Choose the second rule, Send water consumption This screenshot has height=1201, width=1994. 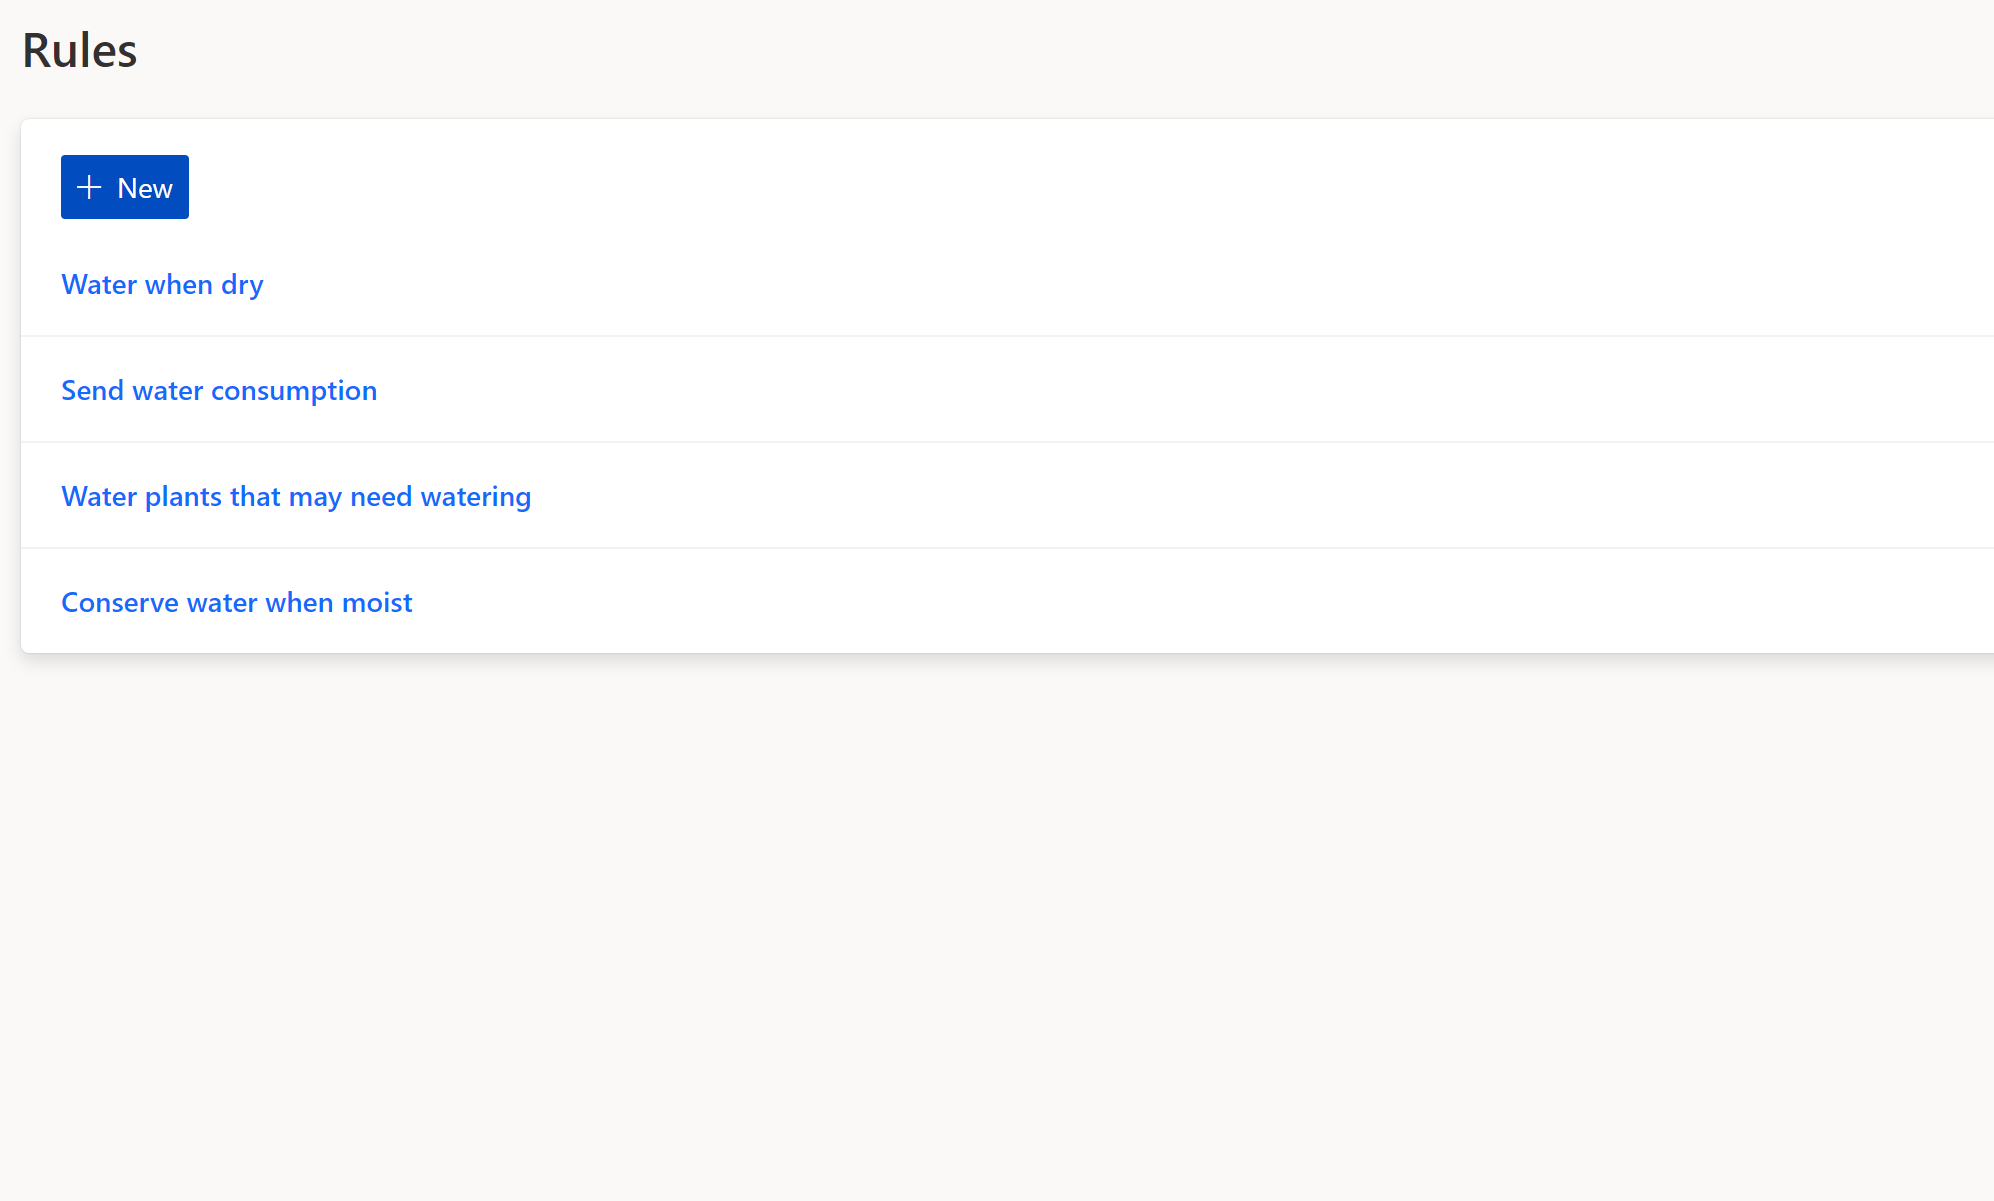point(219,391)
